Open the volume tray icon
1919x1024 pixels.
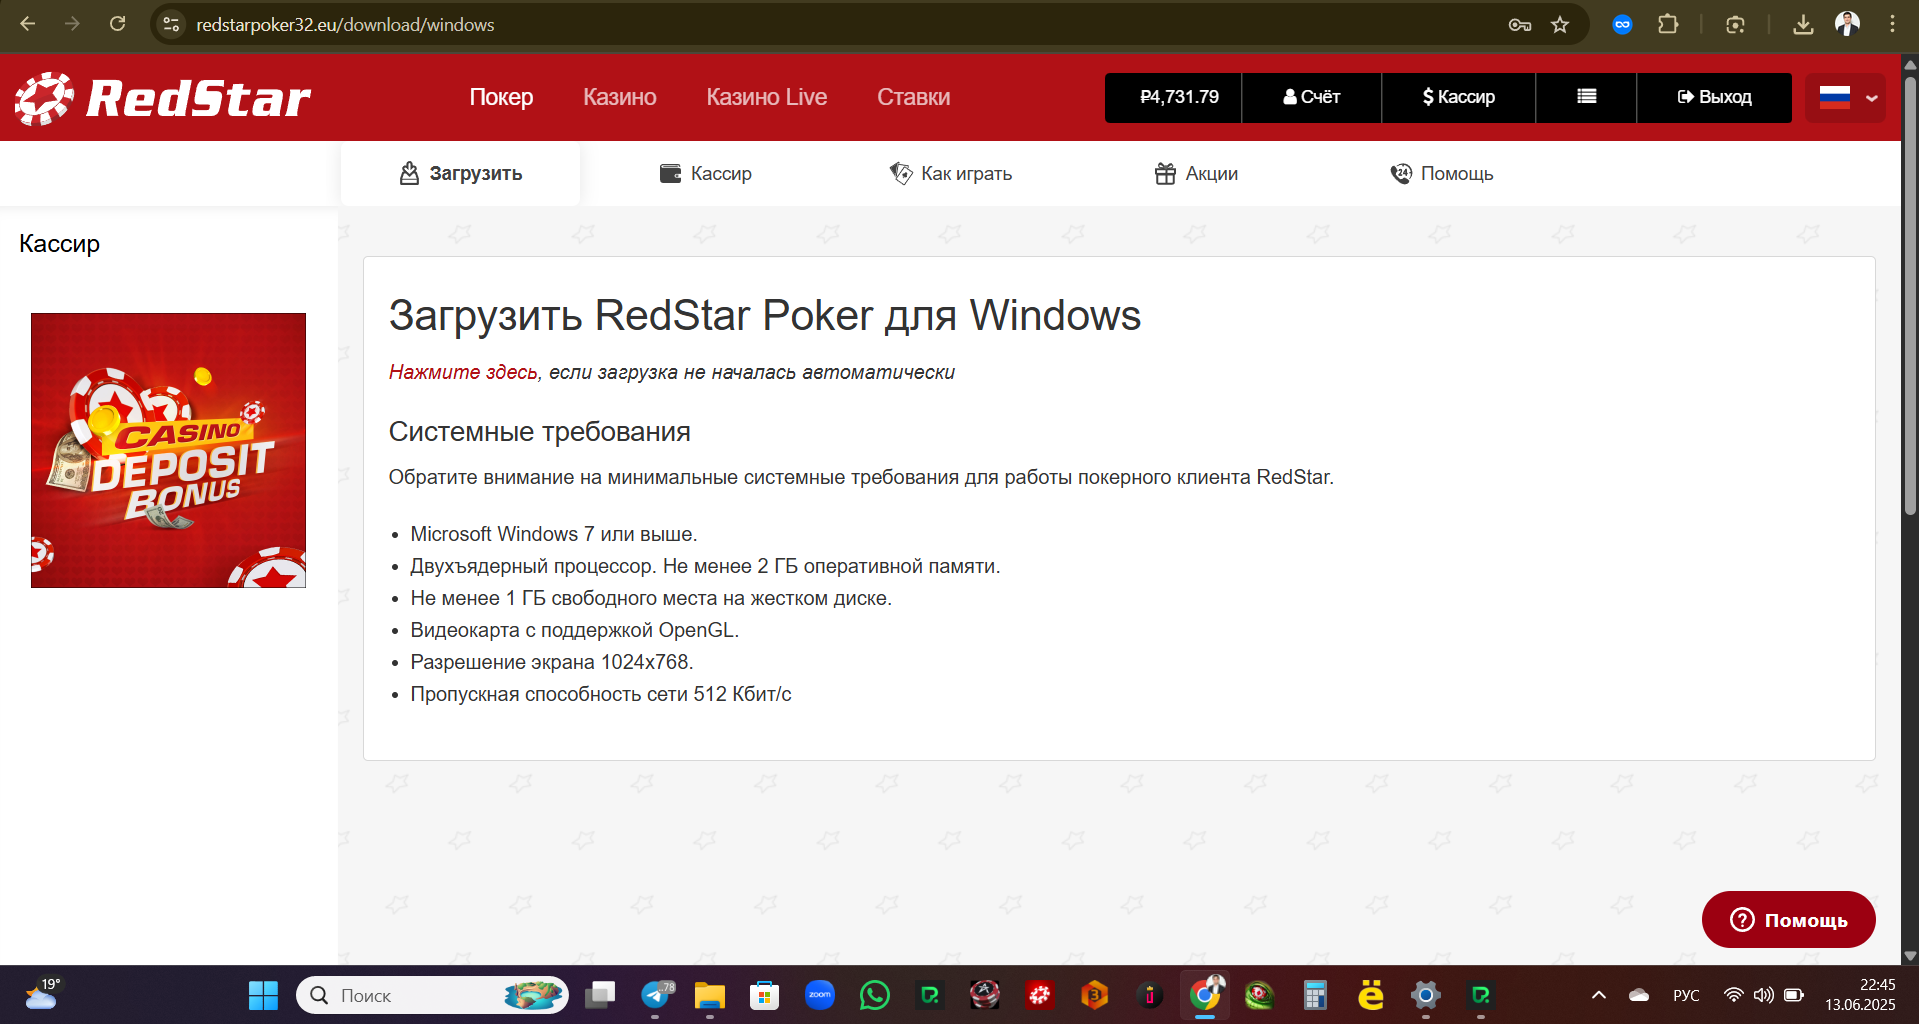(x=1764, y=995)
